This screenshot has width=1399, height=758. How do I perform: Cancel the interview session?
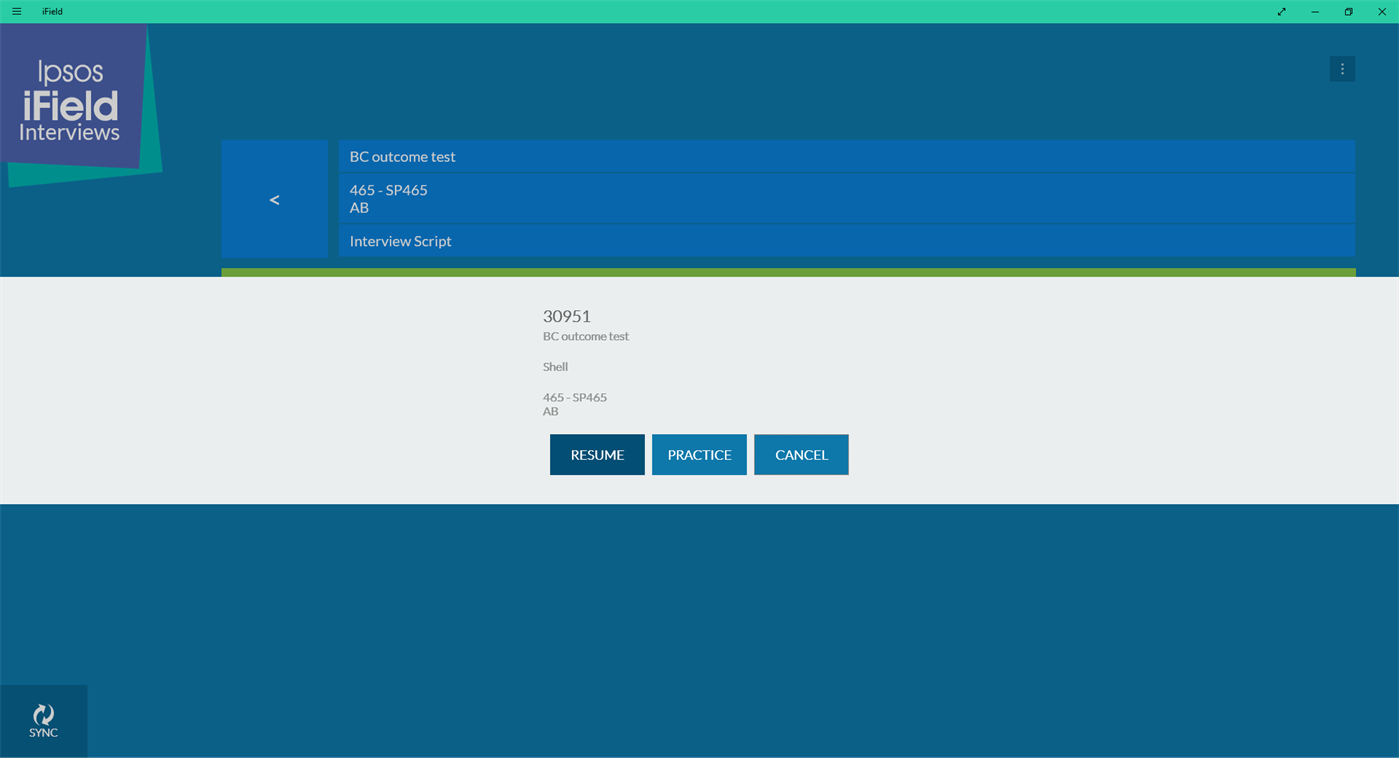(x=801, y=454)
